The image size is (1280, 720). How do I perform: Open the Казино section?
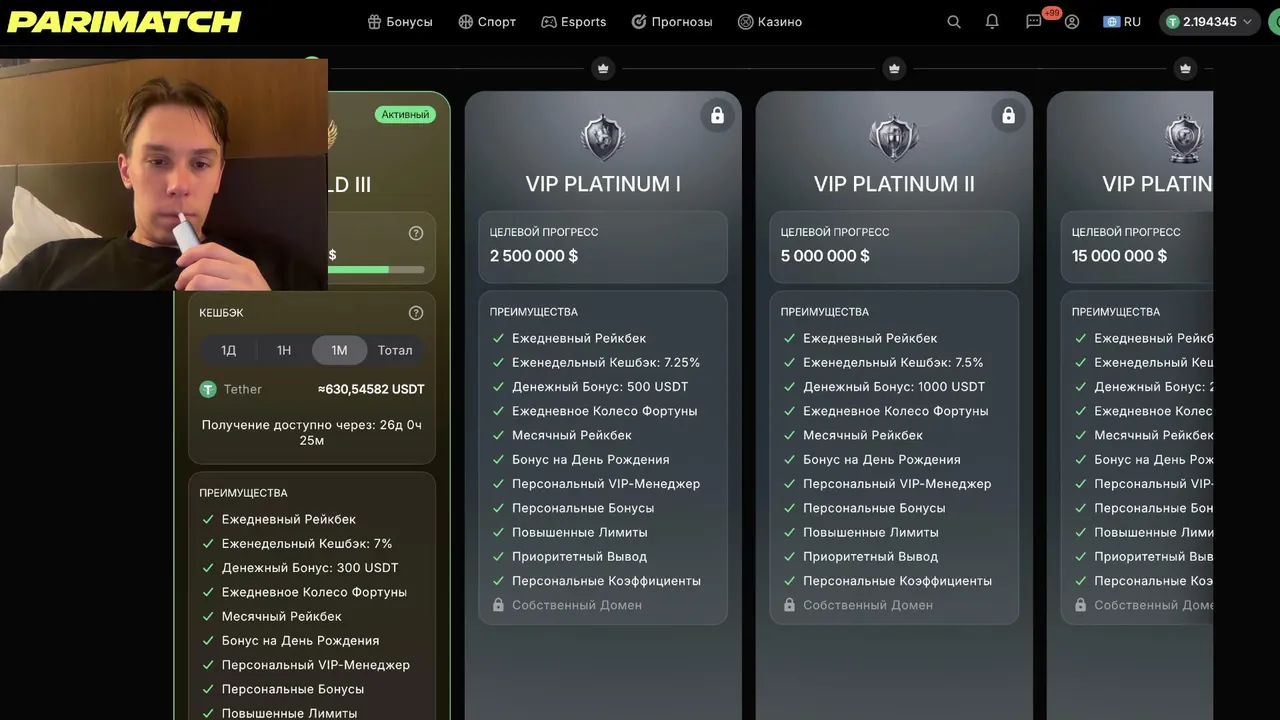[x=770, y=22]
